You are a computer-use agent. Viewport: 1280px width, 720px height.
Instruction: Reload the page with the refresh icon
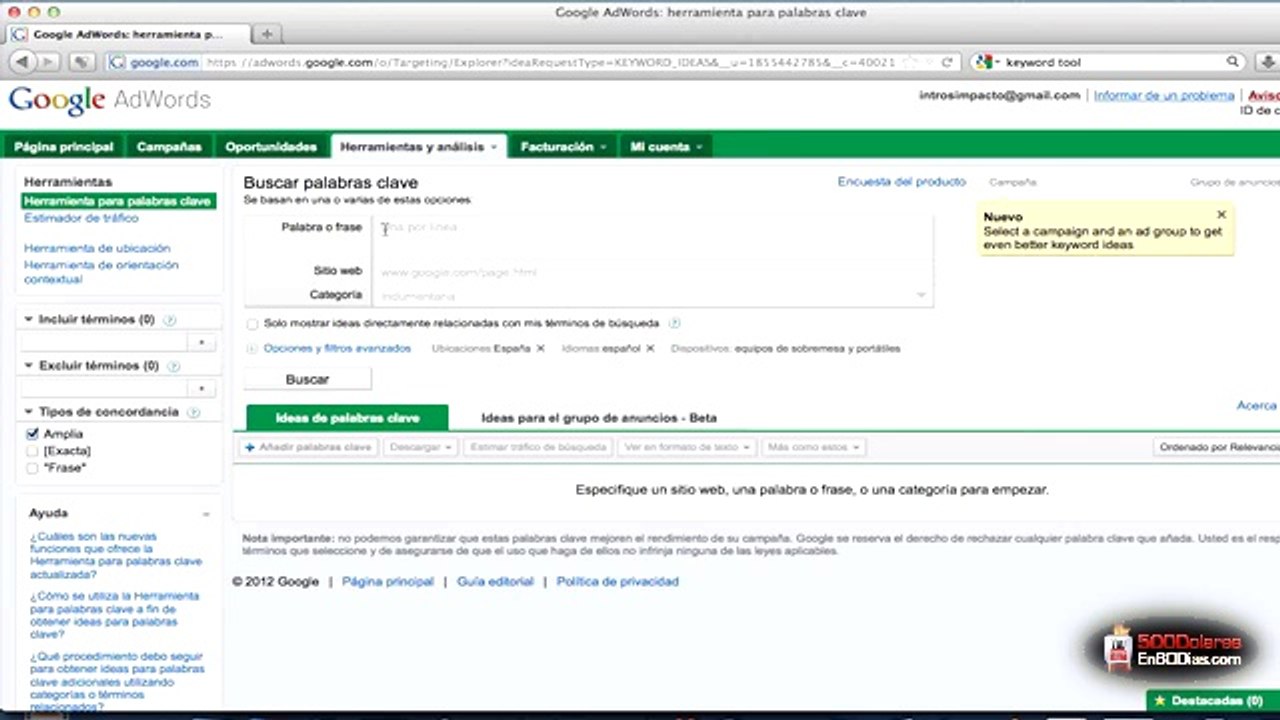pos(947,62)
